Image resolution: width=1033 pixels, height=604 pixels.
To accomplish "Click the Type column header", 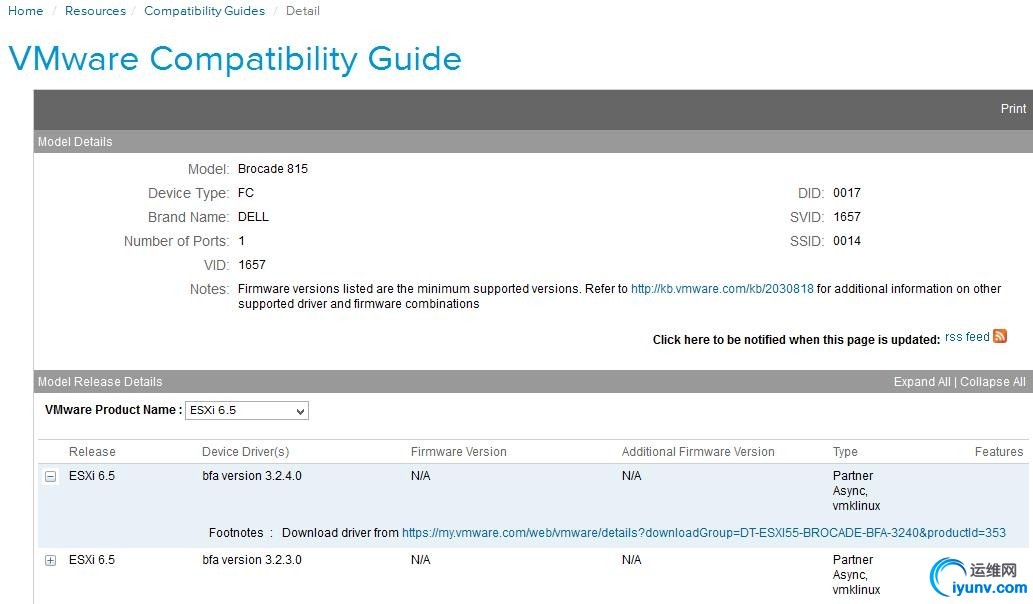I will [x=845, y=452].
